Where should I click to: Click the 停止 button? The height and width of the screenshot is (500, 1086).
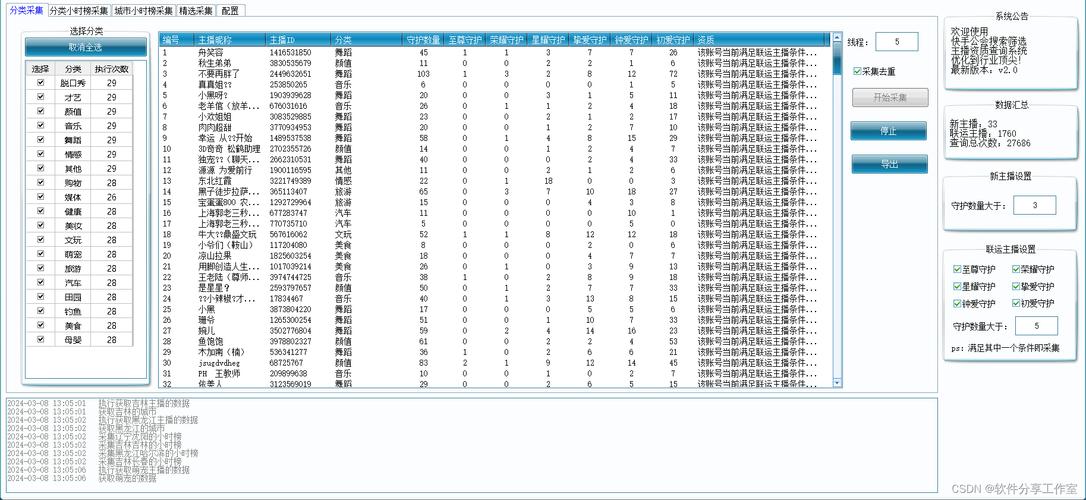(889, 131)
